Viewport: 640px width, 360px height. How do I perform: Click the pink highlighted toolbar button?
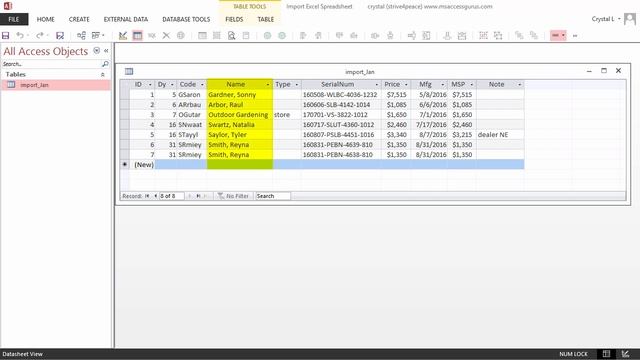[x=558, y=36]
